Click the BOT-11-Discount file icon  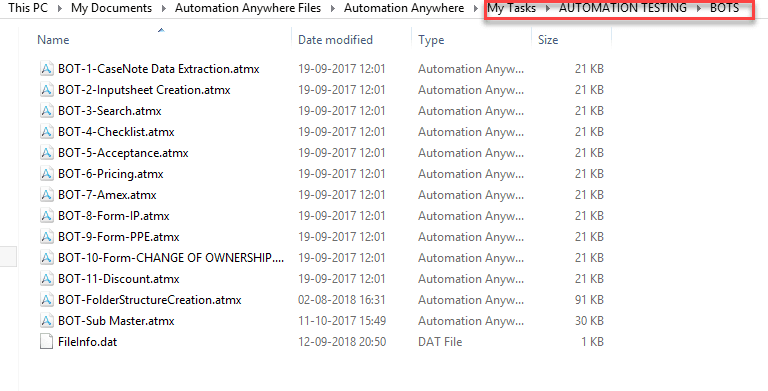coord(46,279)
